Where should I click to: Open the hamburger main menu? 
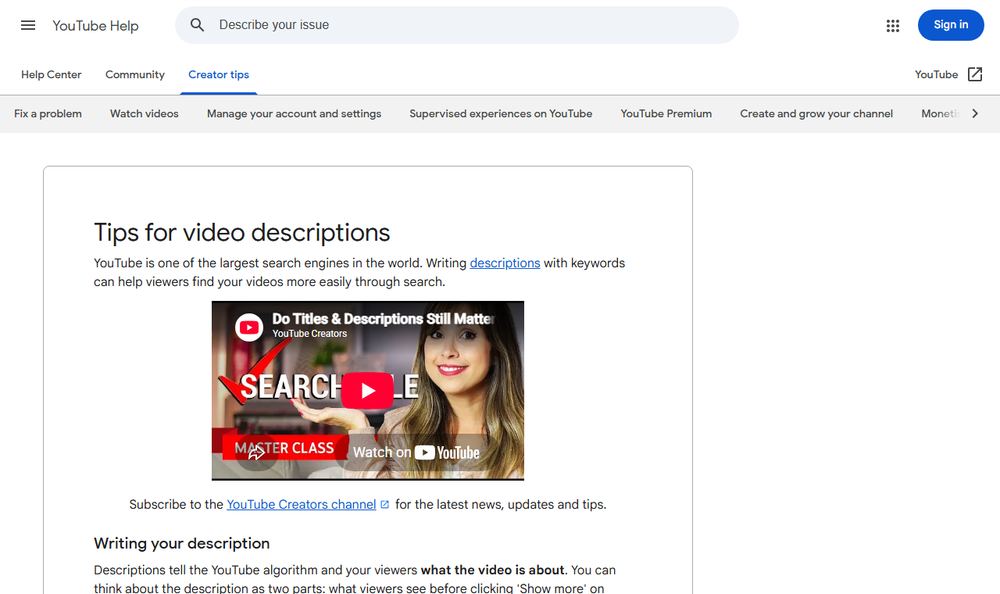[x=28, y=25]
